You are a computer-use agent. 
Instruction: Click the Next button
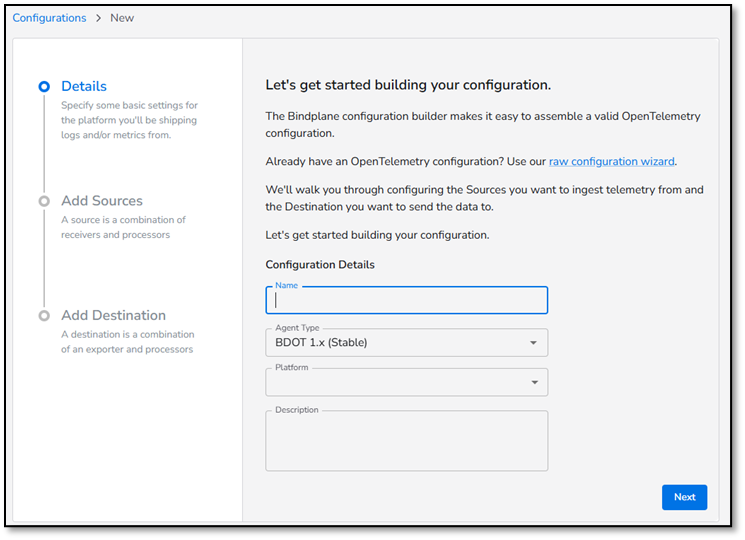(684, 497)
